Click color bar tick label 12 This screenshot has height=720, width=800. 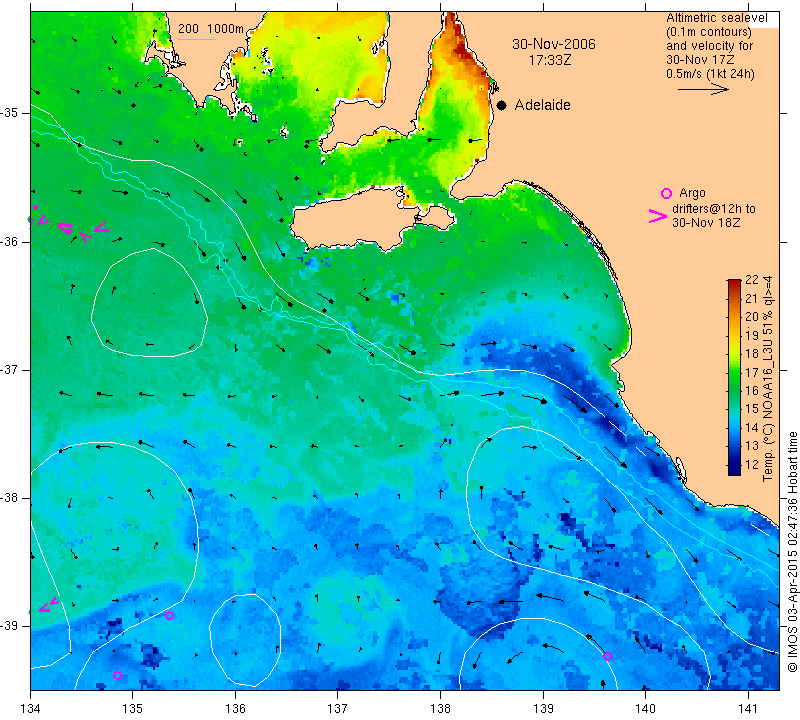pos(752,465)
